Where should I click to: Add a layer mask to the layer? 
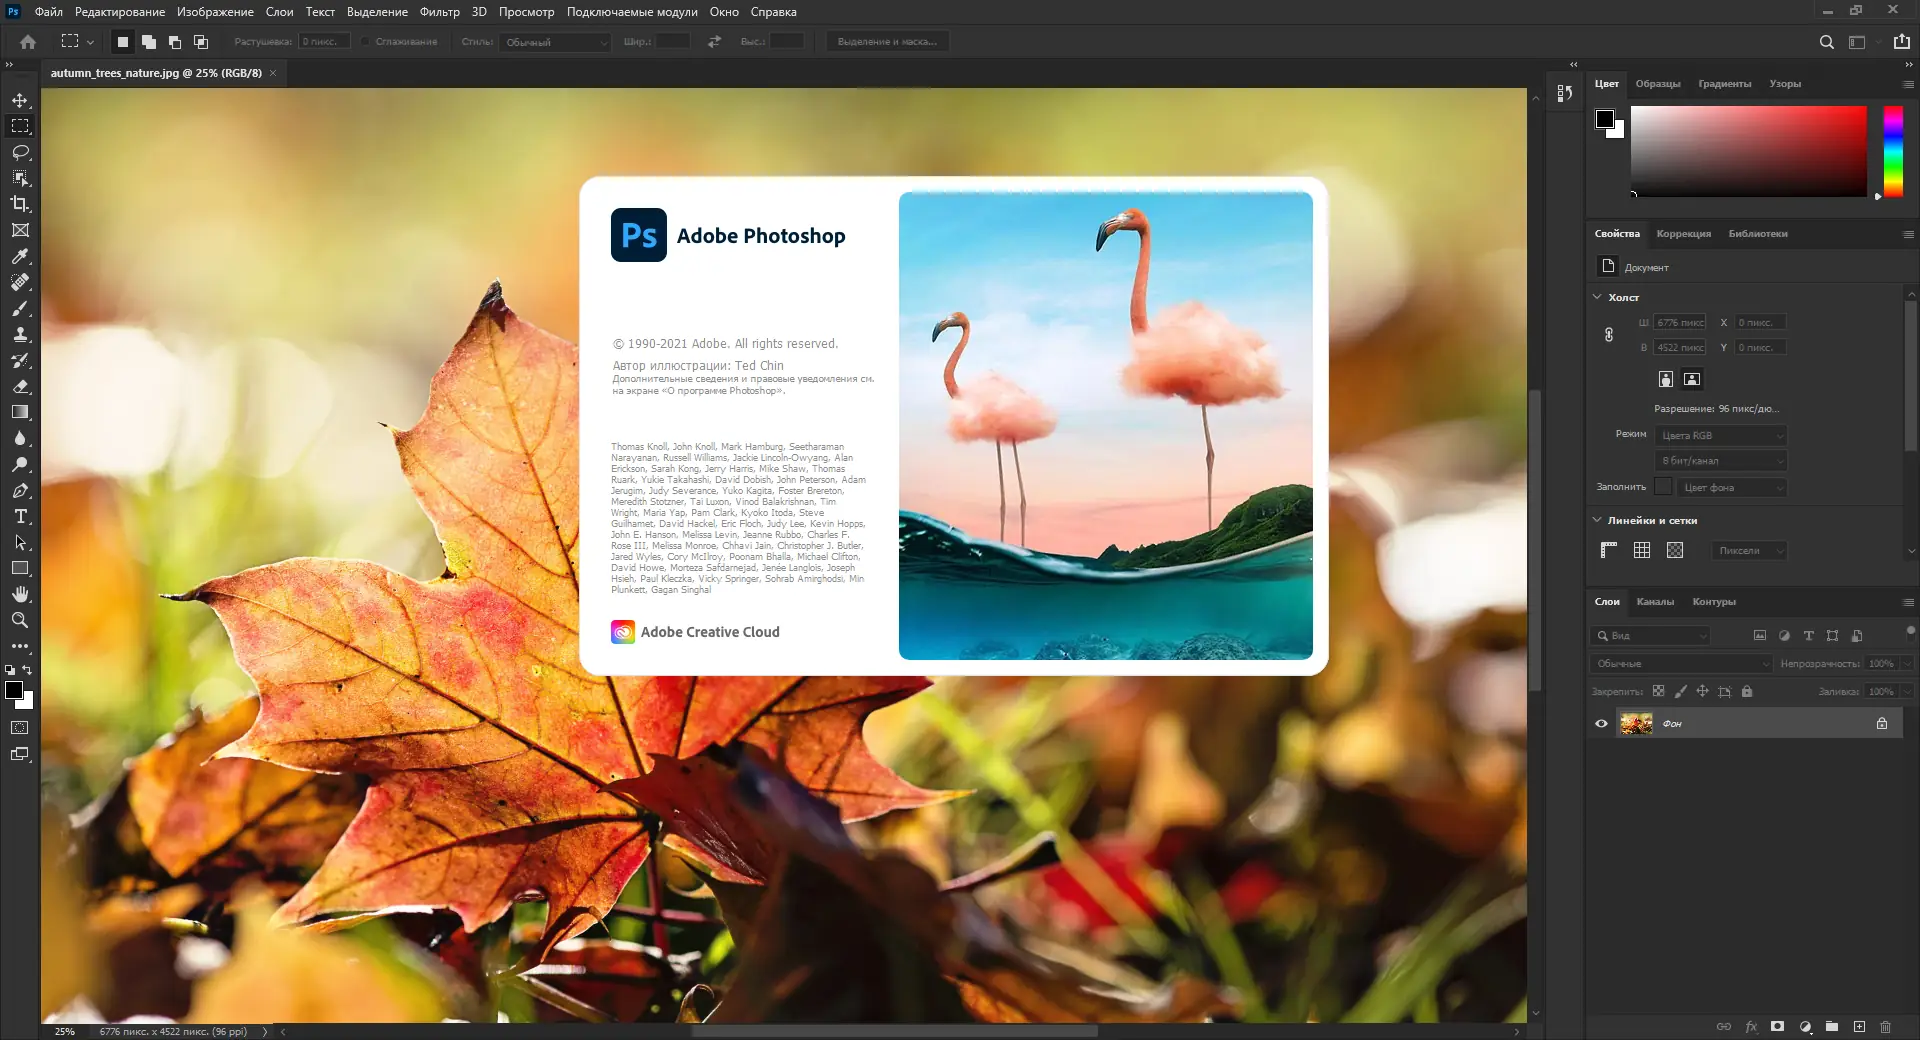[x=1778, y=1027]
